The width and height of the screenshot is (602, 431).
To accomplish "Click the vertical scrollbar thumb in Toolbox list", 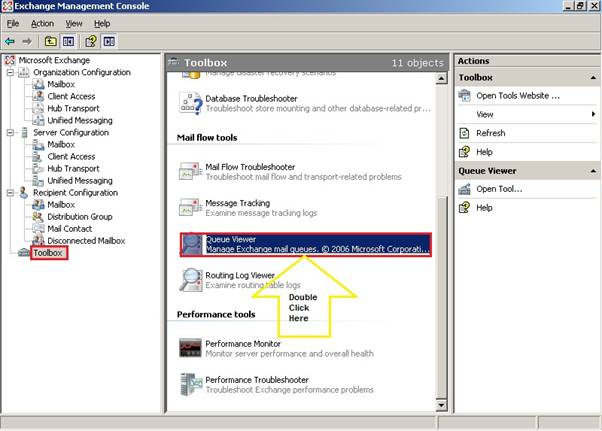I will tap(442, 297).
